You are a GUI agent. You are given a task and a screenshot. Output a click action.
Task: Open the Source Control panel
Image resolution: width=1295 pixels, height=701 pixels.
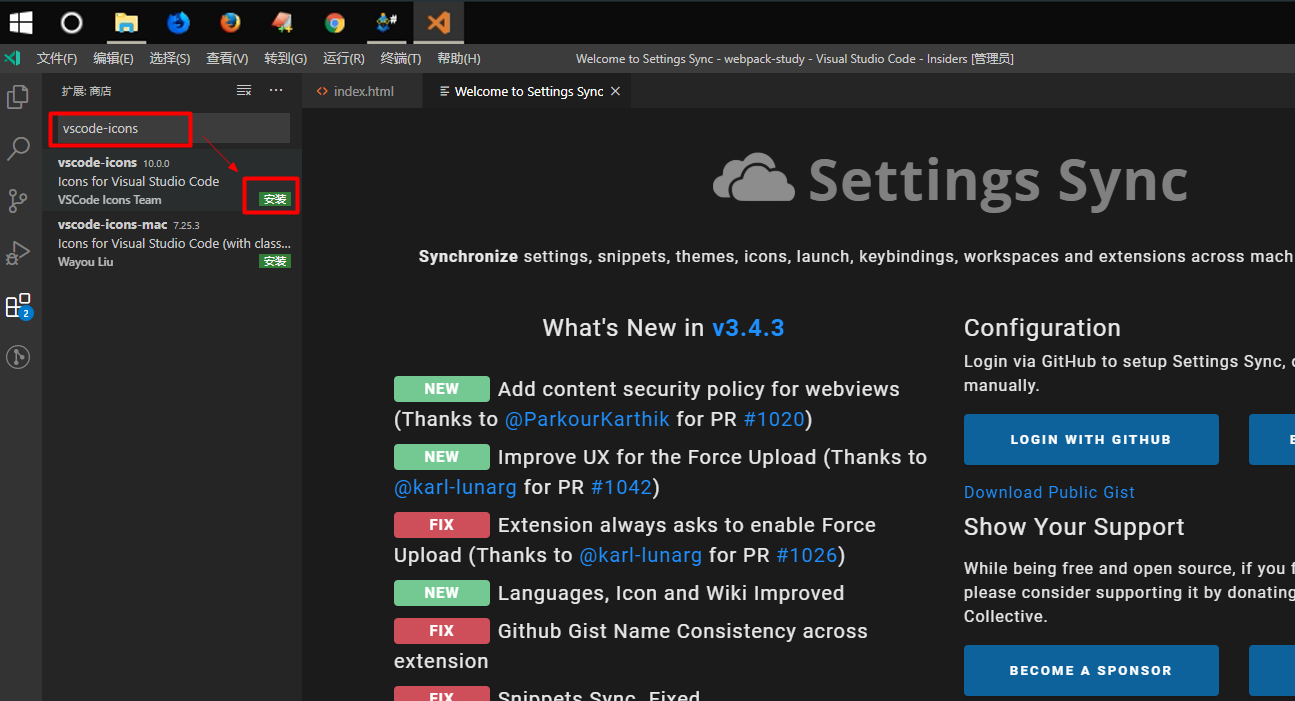tap(18, 200)
